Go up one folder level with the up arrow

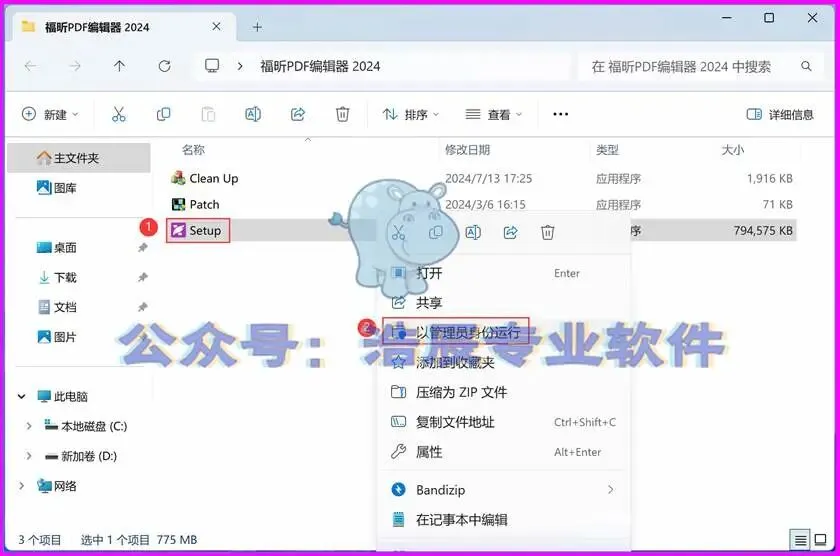click(x=119, y=66)
